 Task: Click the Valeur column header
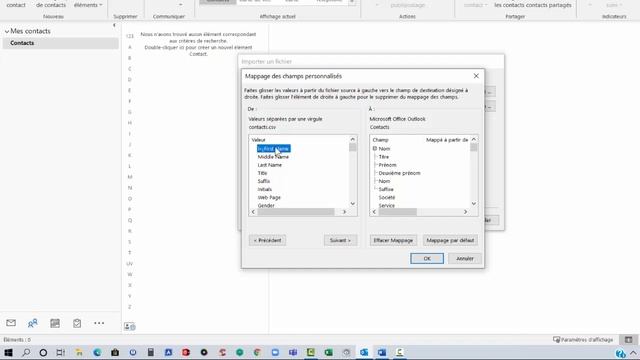click(258, 140)
